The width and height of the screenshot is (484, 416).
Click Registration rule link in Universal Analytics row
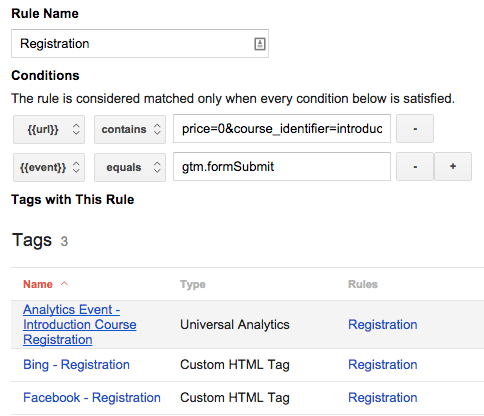383,325
